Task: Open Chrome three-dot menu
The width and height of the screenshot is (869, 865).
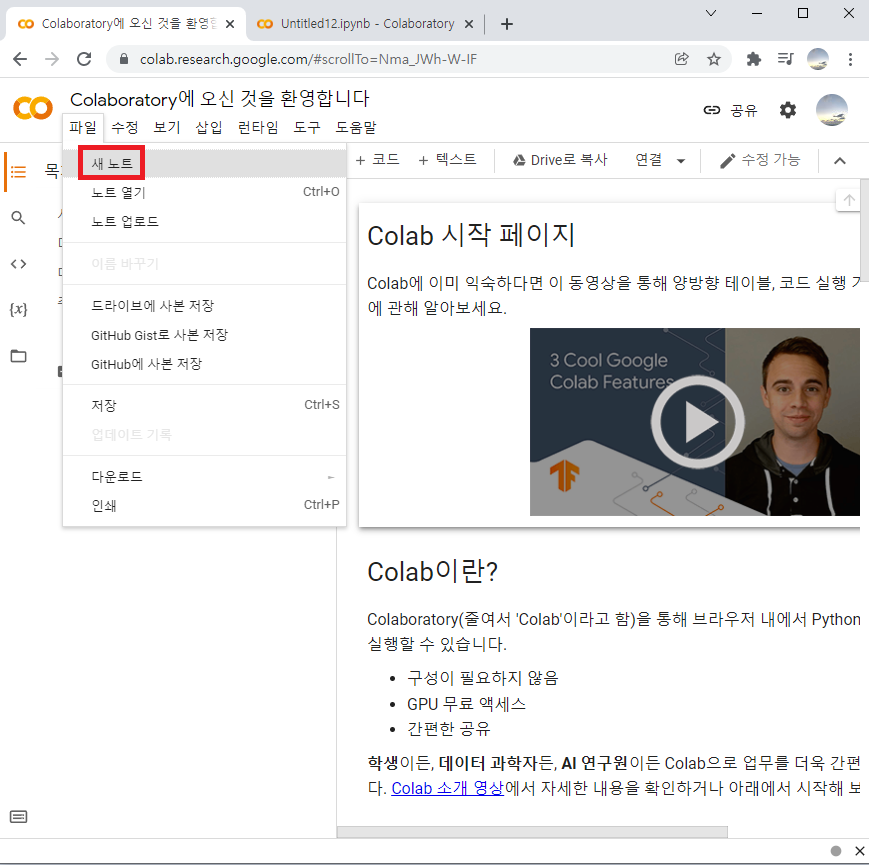Action: tap(850, 59)
